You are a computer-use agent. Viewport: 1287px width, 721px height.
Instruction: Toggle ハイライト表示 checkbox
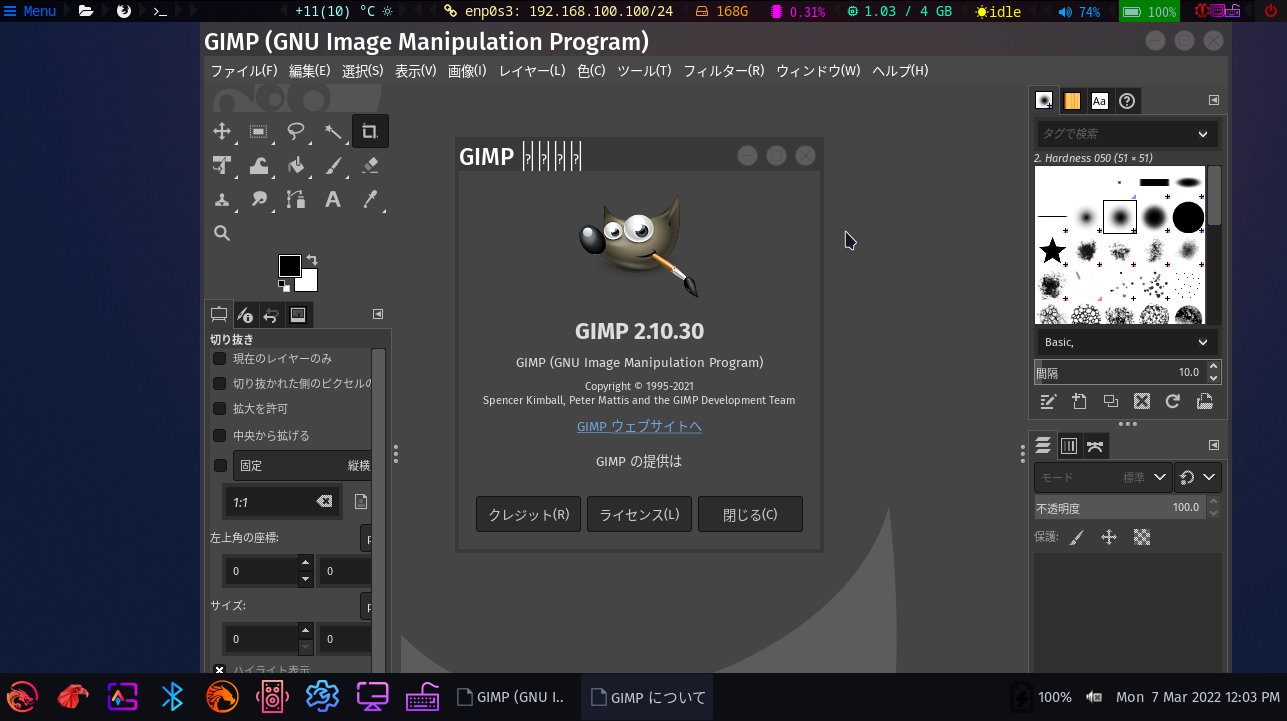(x=220, y=669)
